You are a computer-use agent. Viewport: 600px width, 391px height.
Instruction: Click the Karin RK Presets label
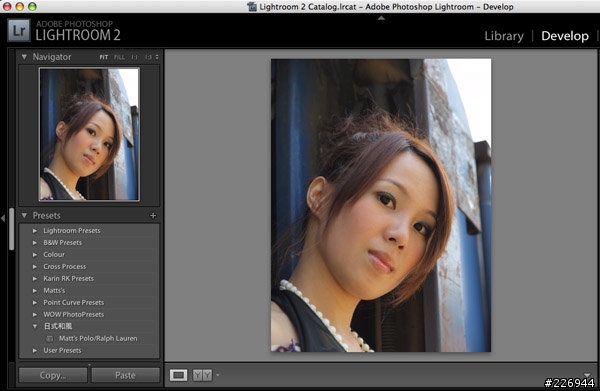(x=68, y=279)
